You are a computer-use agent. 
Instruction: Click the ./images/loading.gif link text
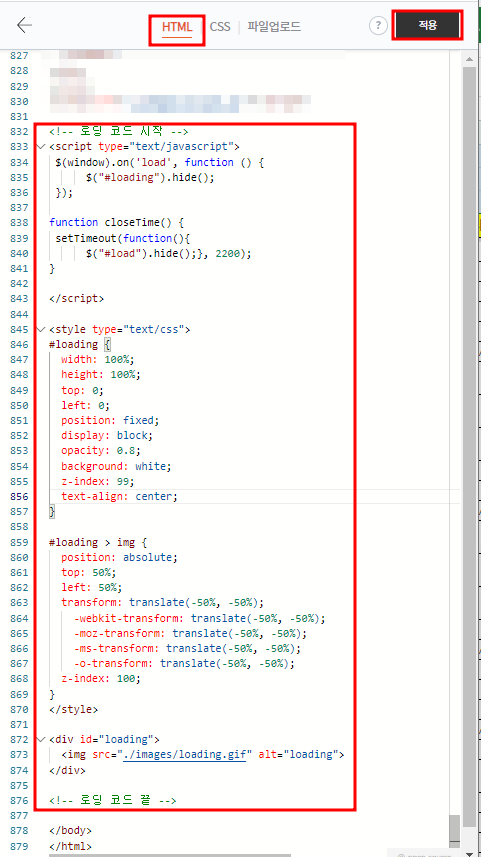pos(184,754)
